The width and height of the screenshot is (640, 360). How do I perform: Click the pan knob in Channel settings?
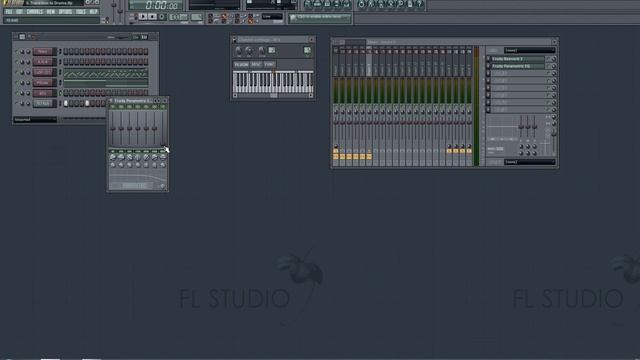coord(238,51)
